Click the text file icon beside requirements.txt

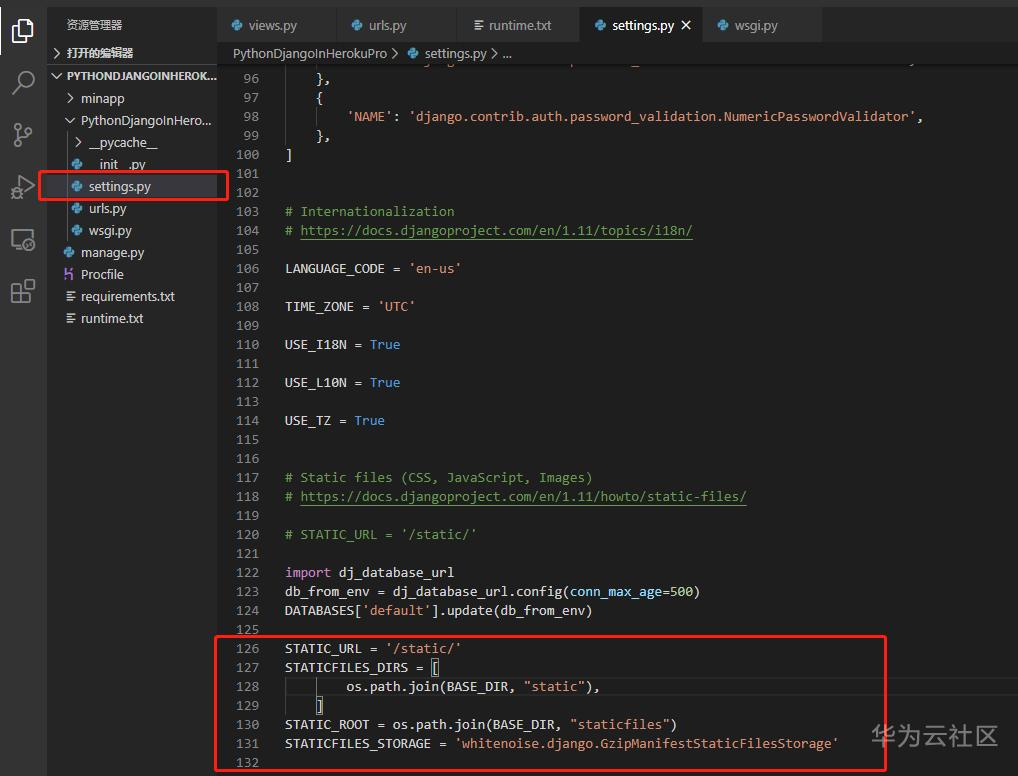click(x=70, y=297)
